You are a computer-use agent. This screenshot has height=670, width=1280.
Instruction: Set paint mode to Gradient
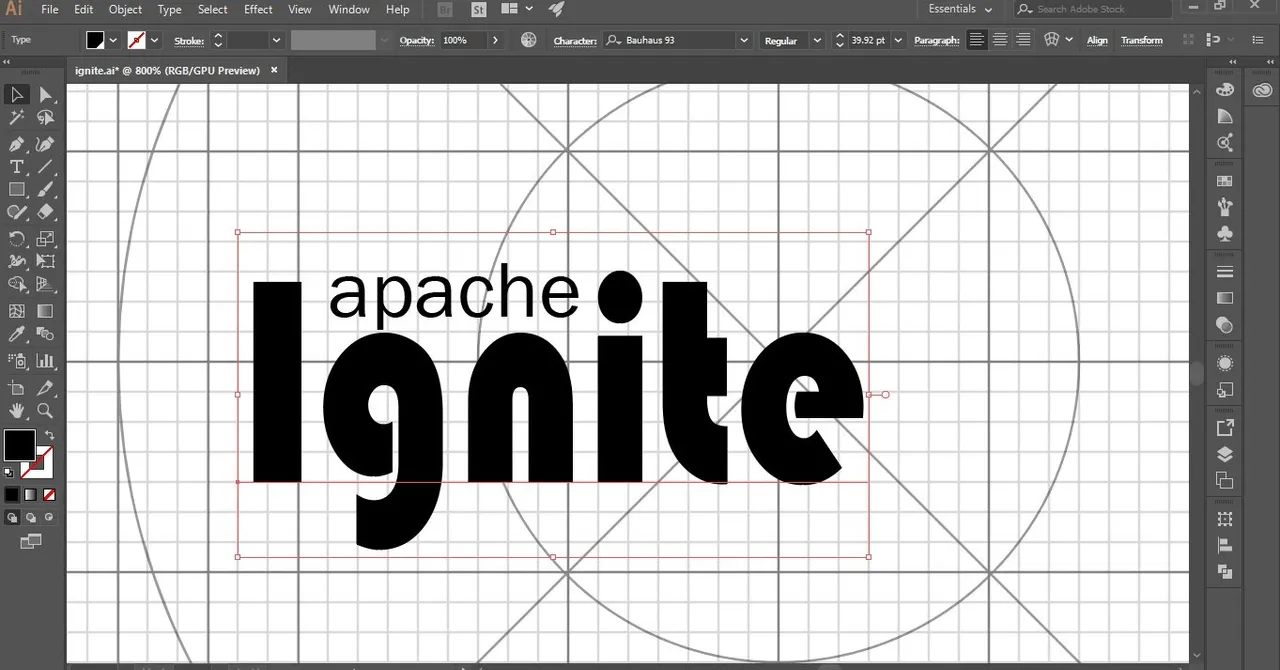click(30, 494)
